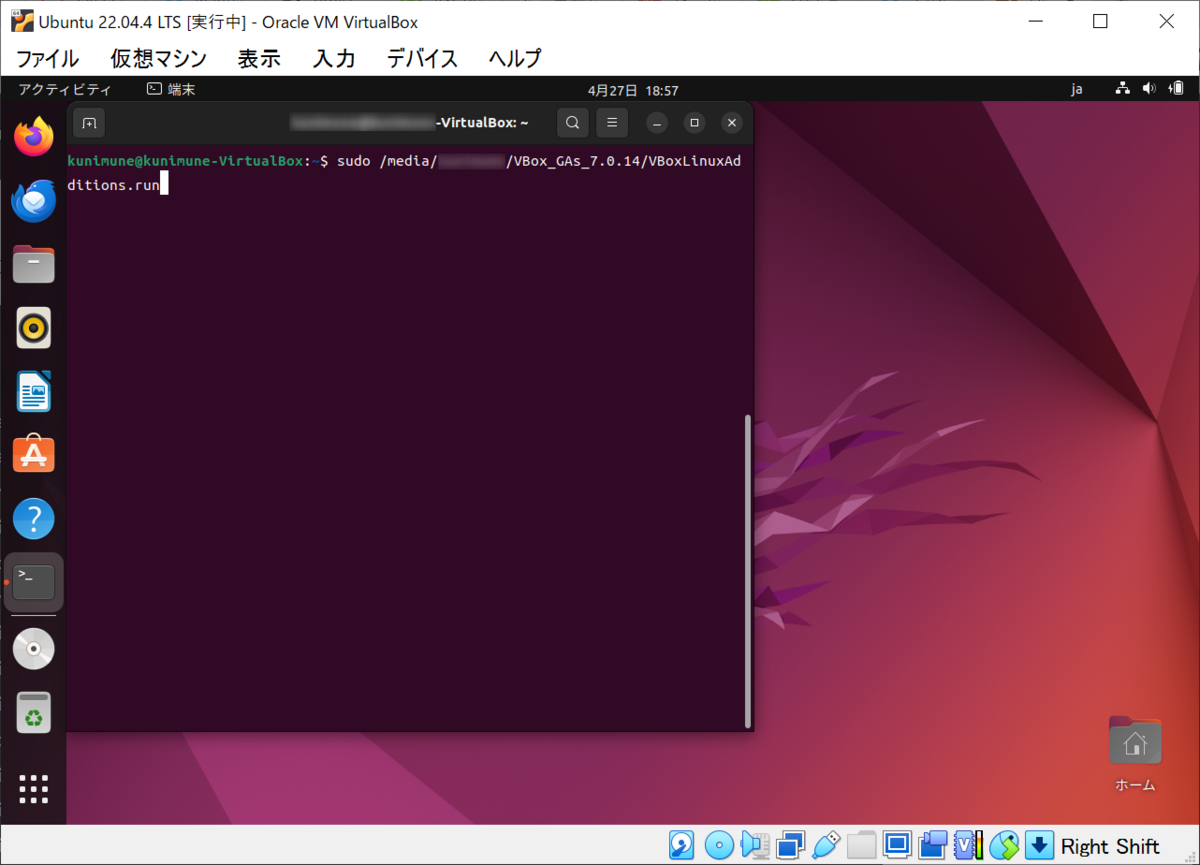Open new tab in the terminal window
1200x865 pixels.
coord(89,123)
